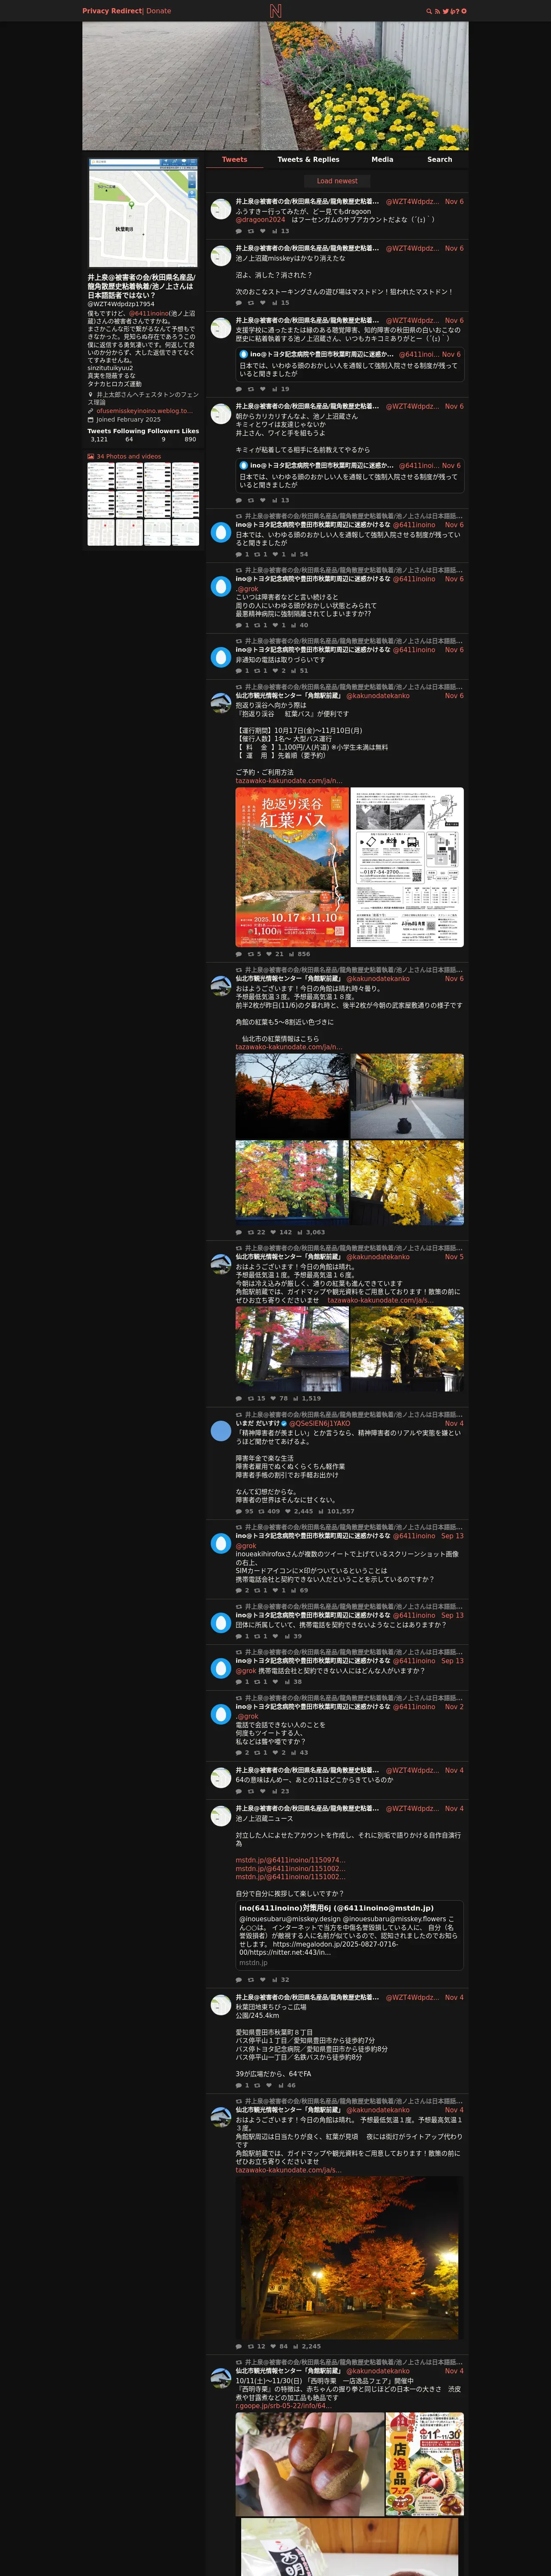
Task: Click comment icon on tweet with 19 views
Action: [x=239, y=389]
